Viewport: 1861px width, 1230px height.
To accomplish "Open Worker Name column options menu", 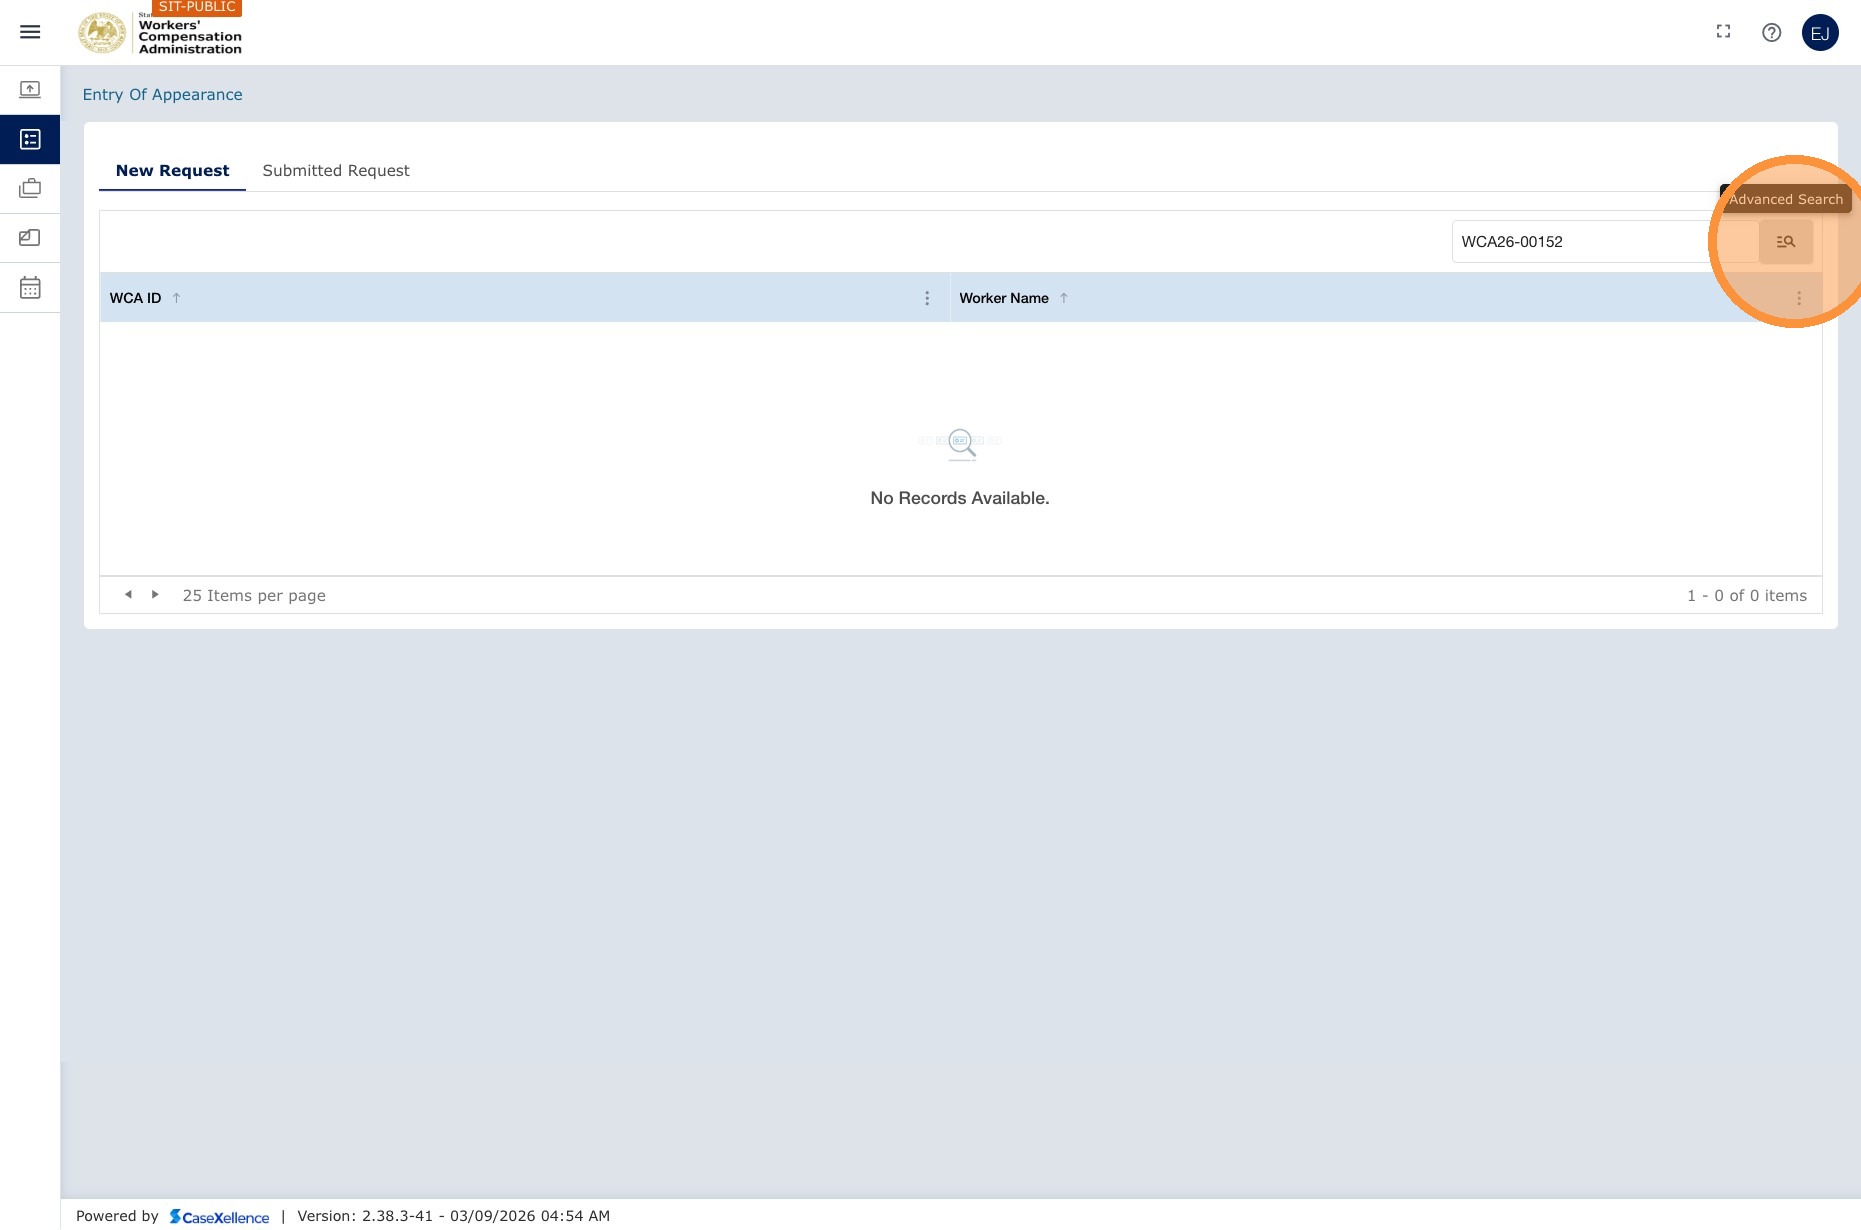I will 1798,298.
